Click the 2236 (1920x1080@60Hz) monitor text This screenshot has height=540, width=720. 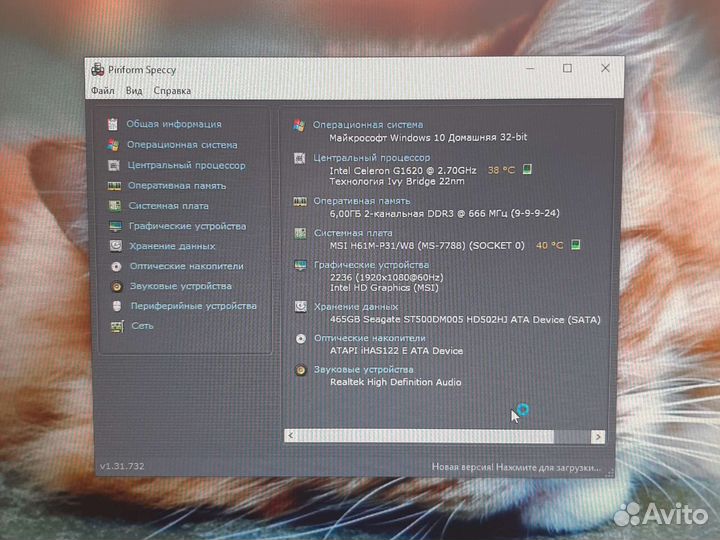tap(387, 277)
